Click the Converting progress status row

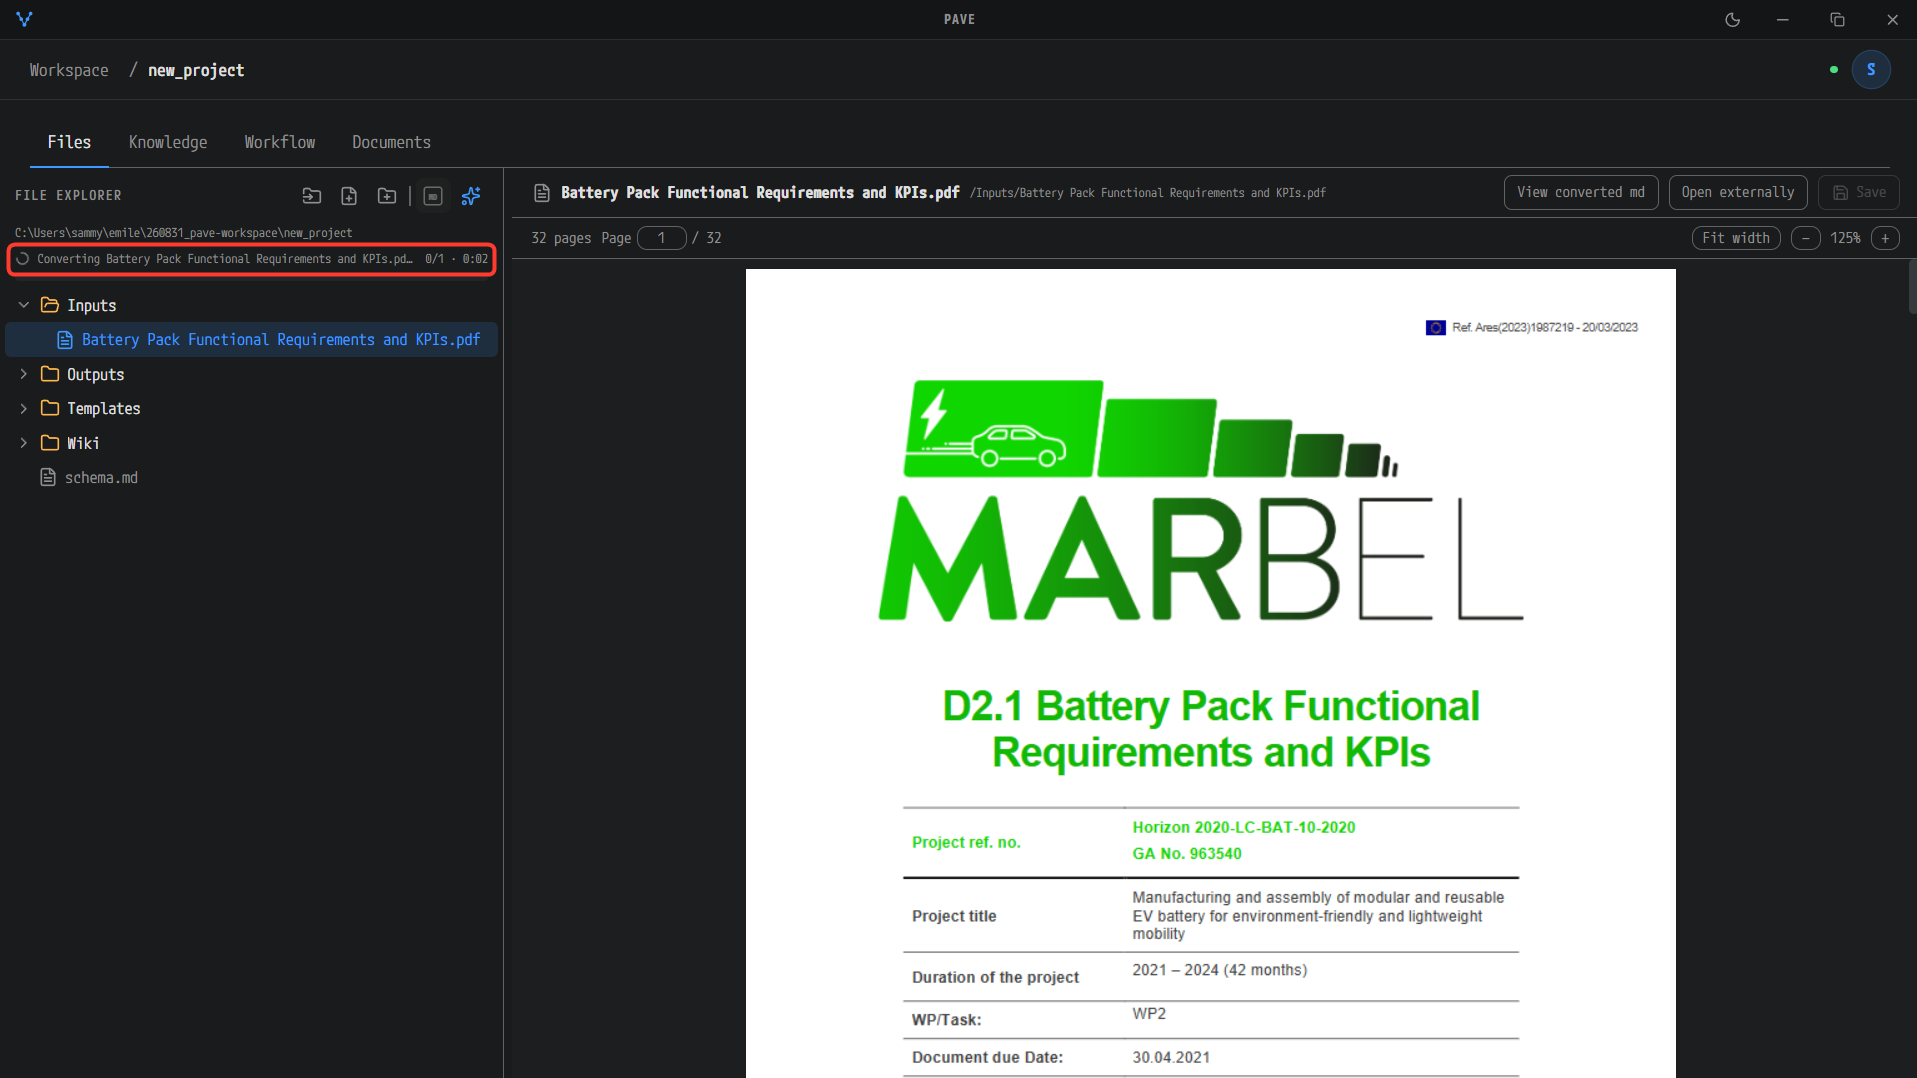coord(252,259)
